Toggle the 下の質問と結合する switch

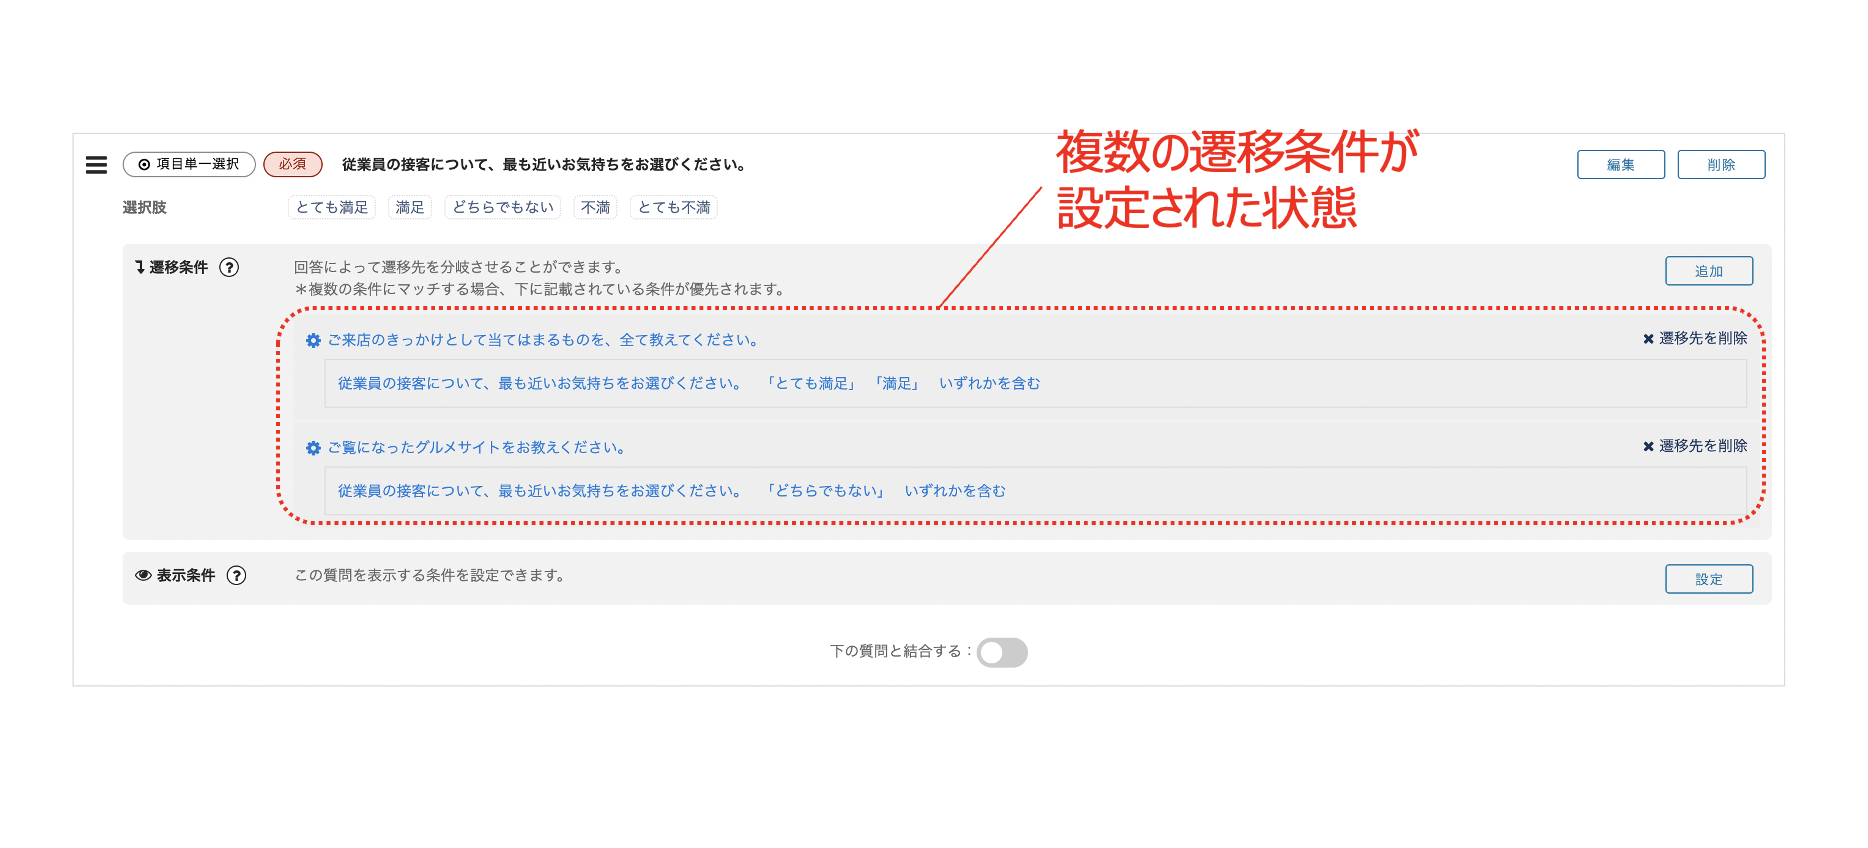[1002, 652]
